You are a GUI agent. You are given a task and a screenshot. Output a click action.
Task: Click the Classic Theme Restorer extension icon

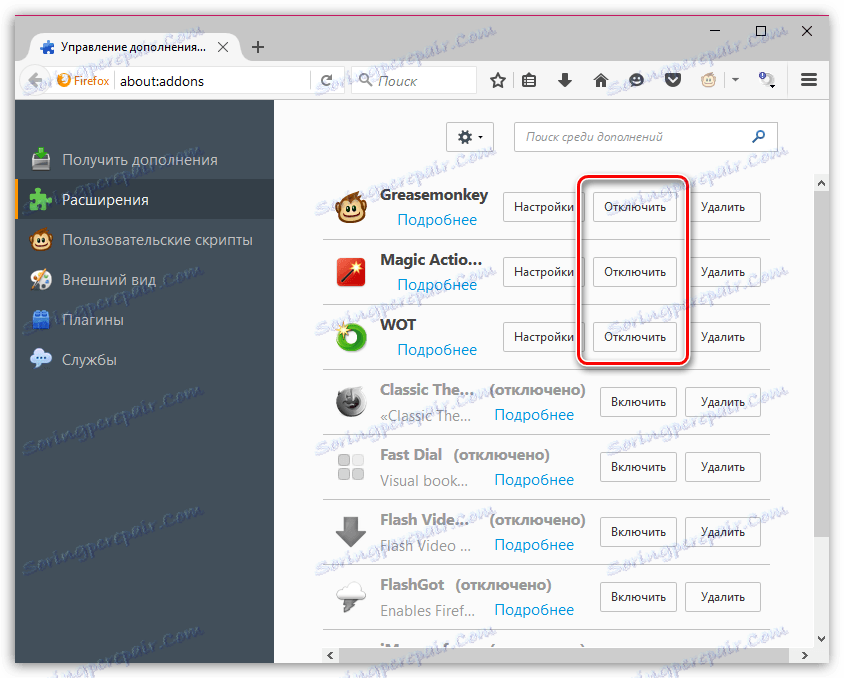click(x=351, y=402)
